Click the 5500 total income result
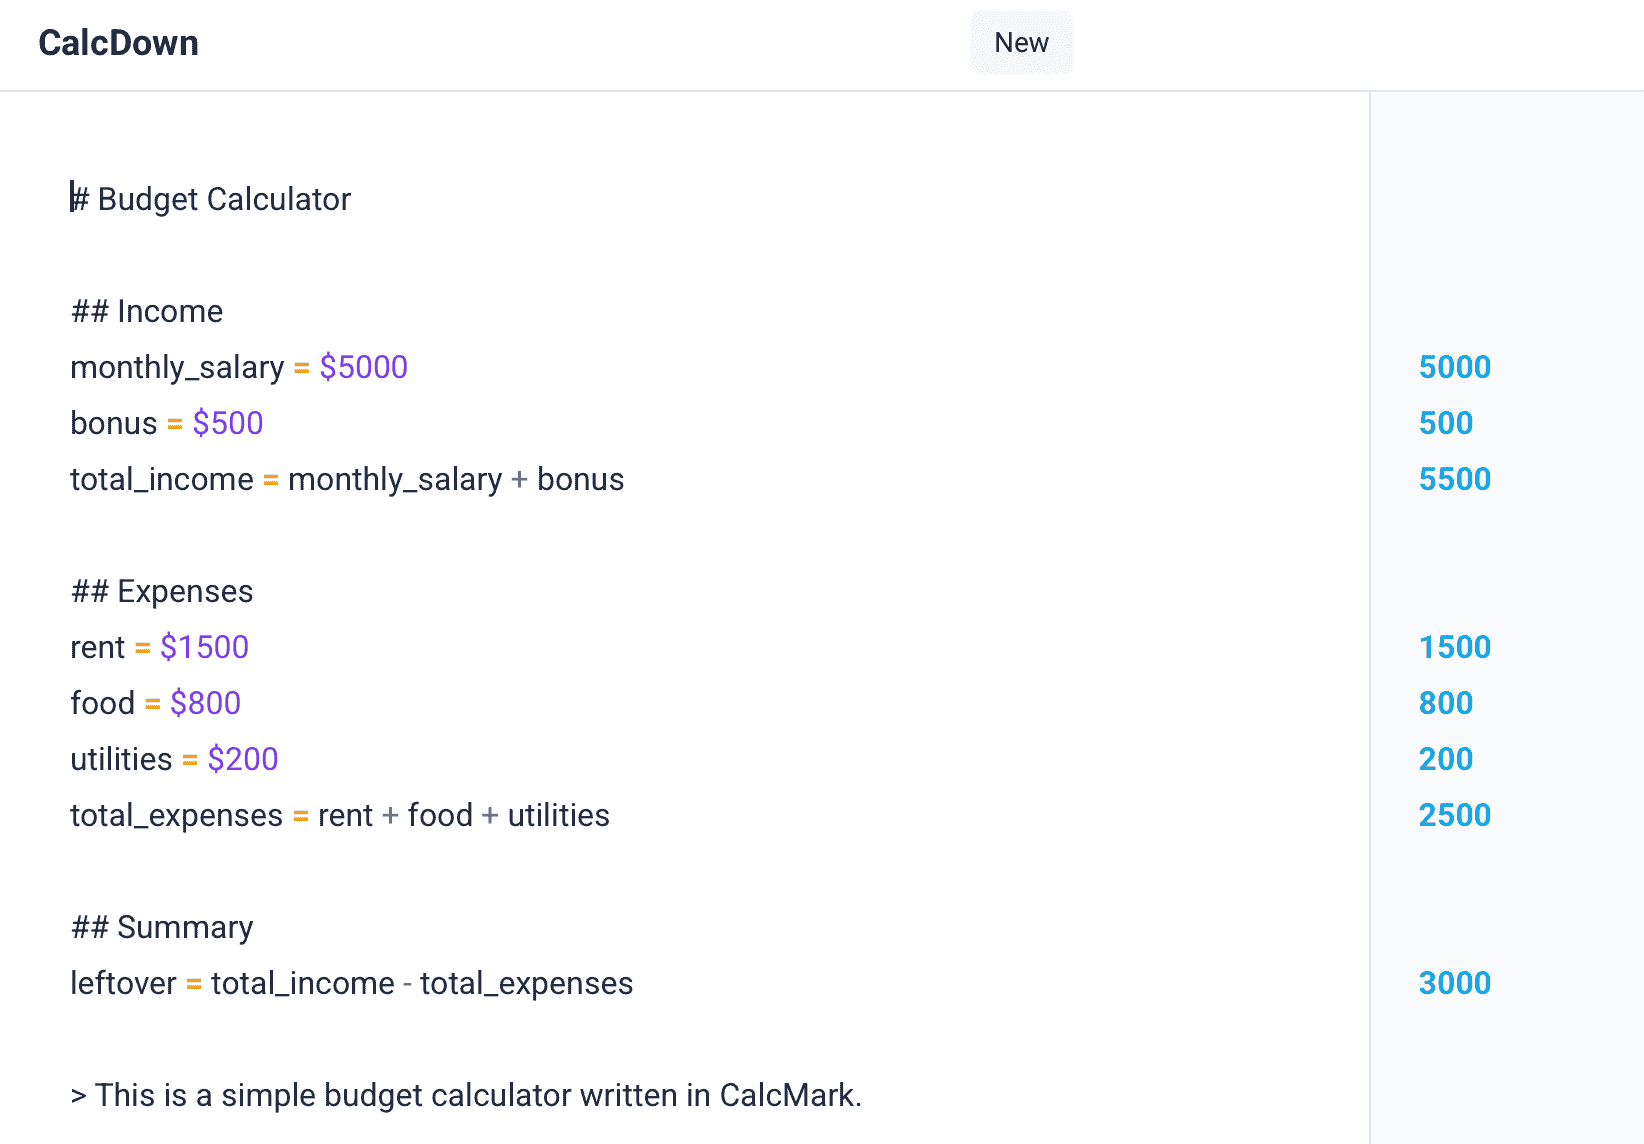This screenshot has height=1144, width=1644. [x=1454, y=479]
